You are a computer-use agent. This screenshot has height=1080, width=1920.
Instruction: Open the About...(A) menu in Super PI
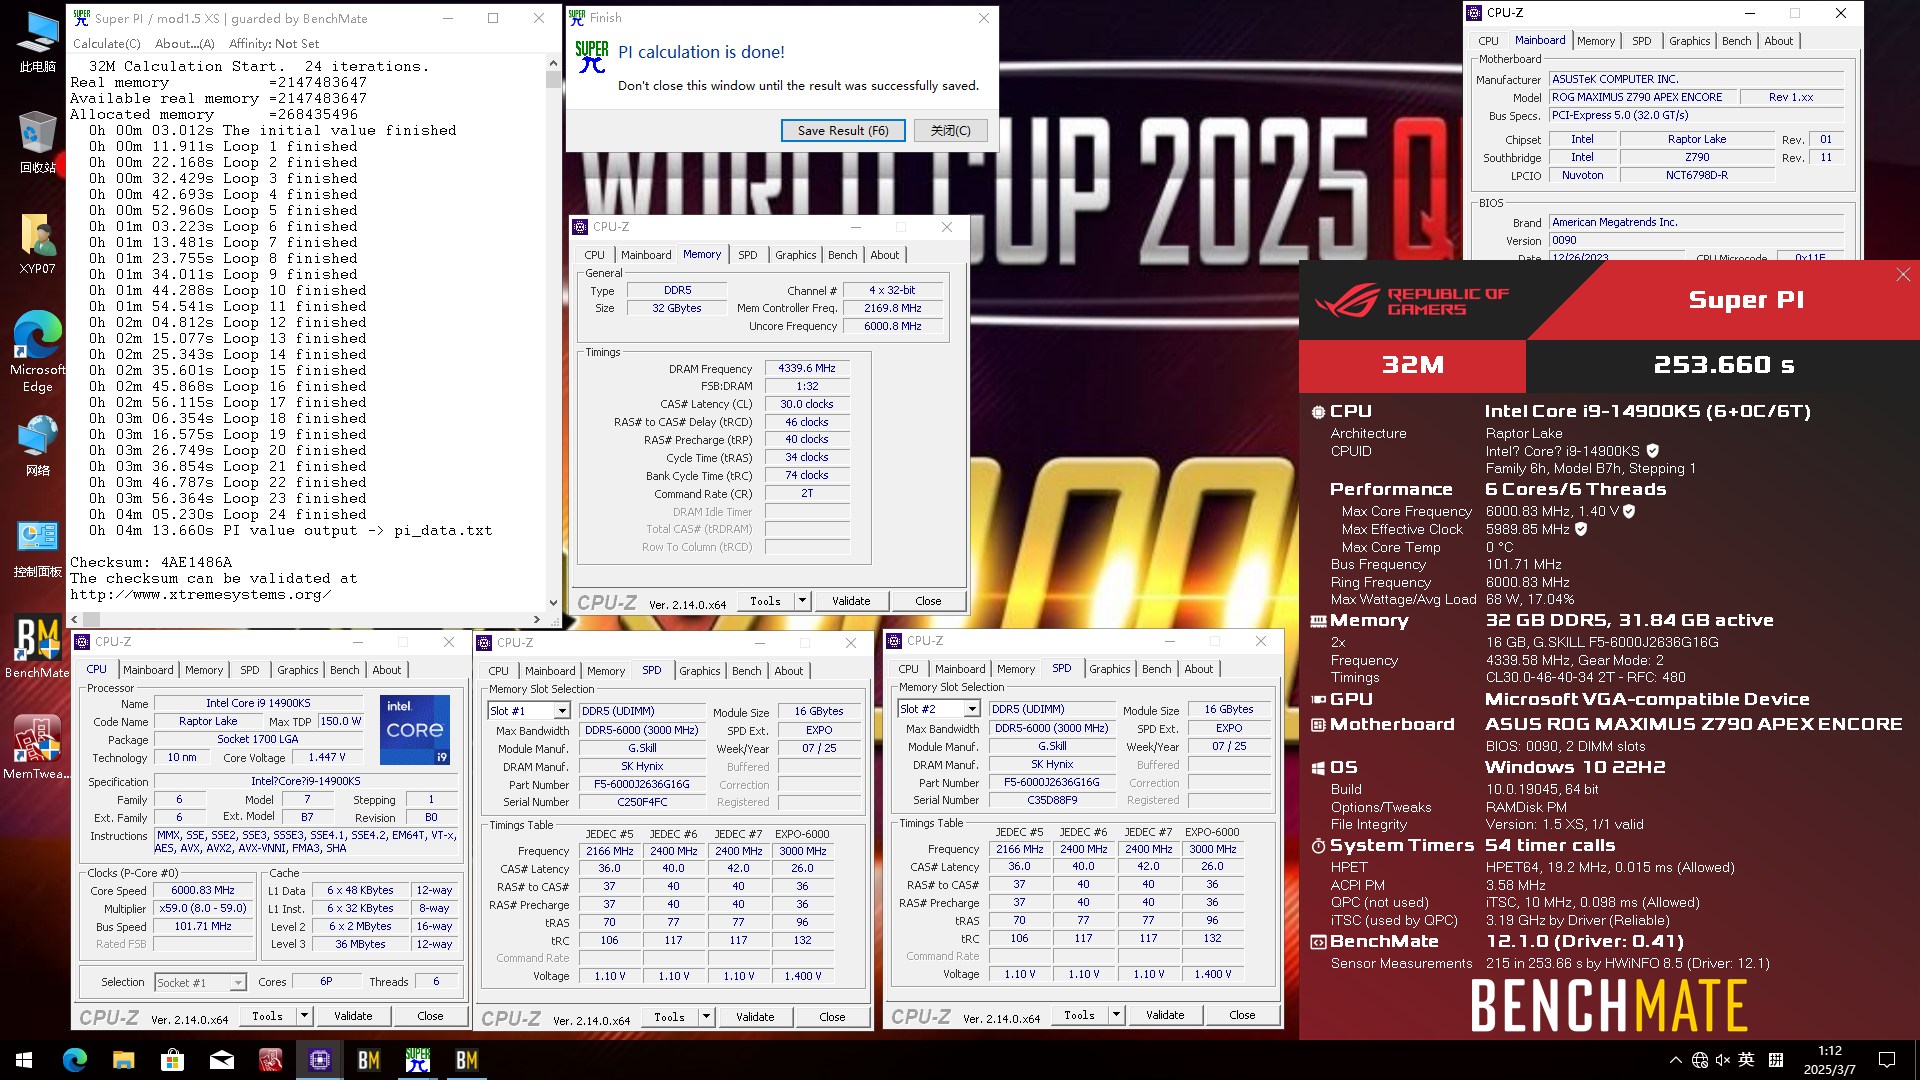[185, 44]
